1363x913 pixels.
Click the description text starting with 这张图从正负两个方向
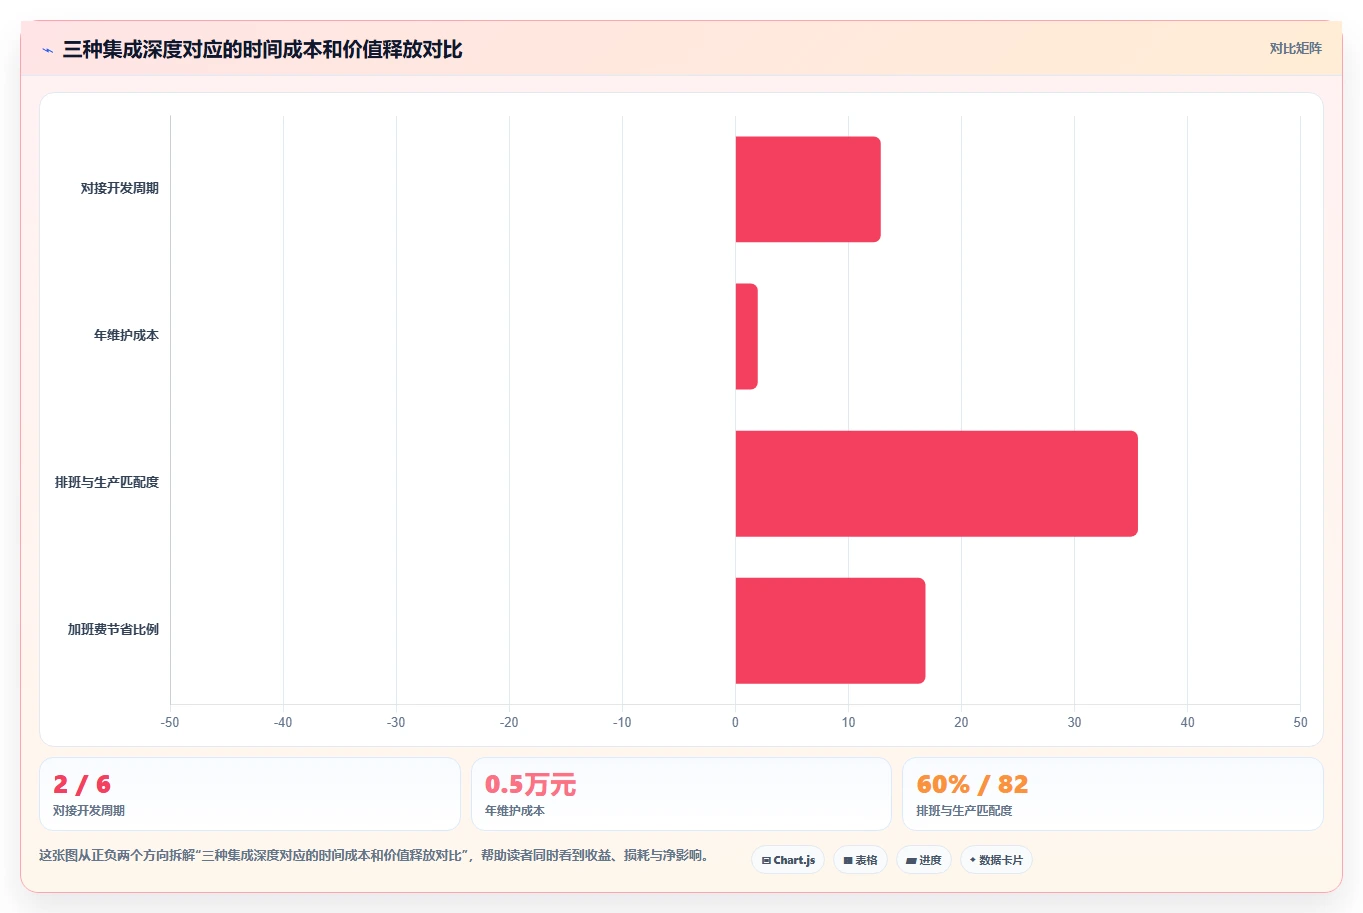(375, 855)
